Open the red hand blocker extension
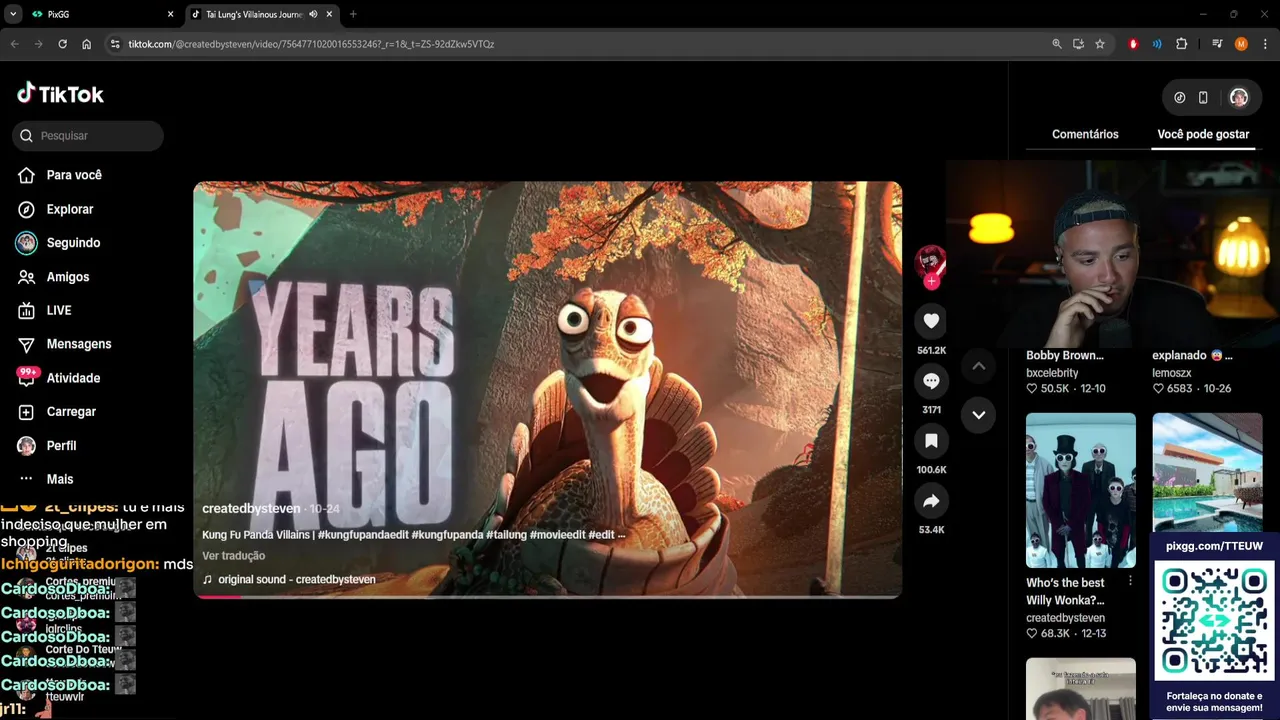The image size is (1280, 720). (x=1133, y=44)
